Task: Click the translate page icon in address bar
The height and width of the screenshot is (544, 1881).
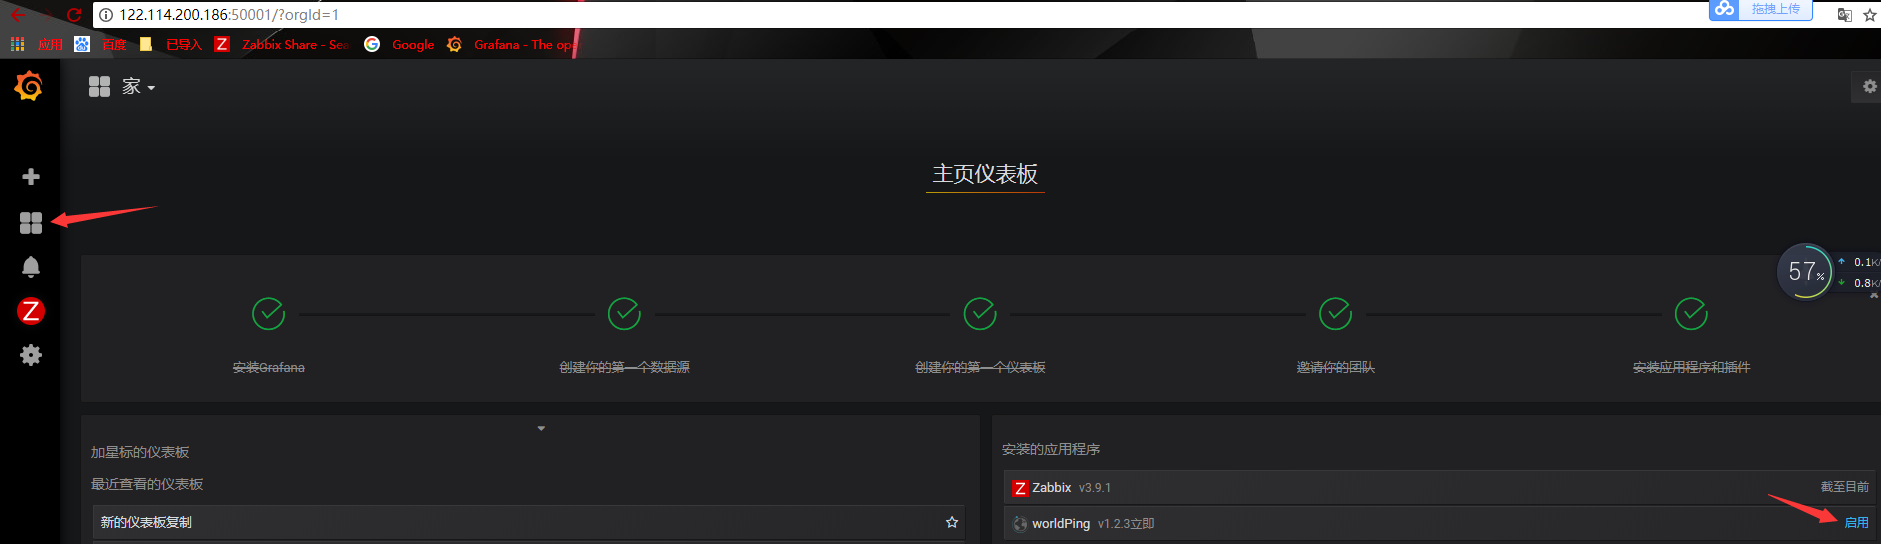Action: point(1845,15)
